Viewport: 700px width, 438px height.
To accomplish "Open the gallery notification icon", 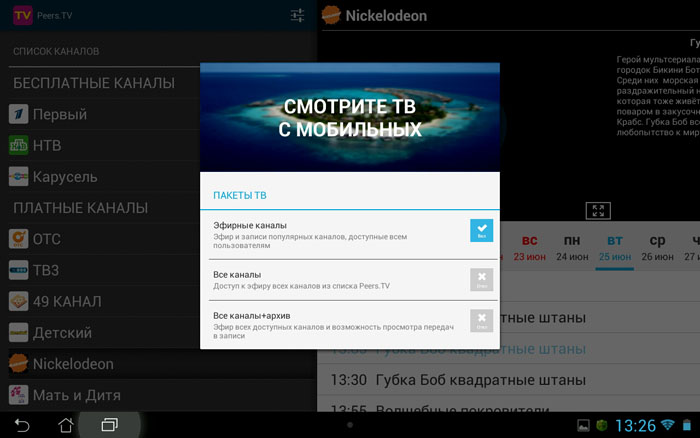I will (x=583, y=425).
